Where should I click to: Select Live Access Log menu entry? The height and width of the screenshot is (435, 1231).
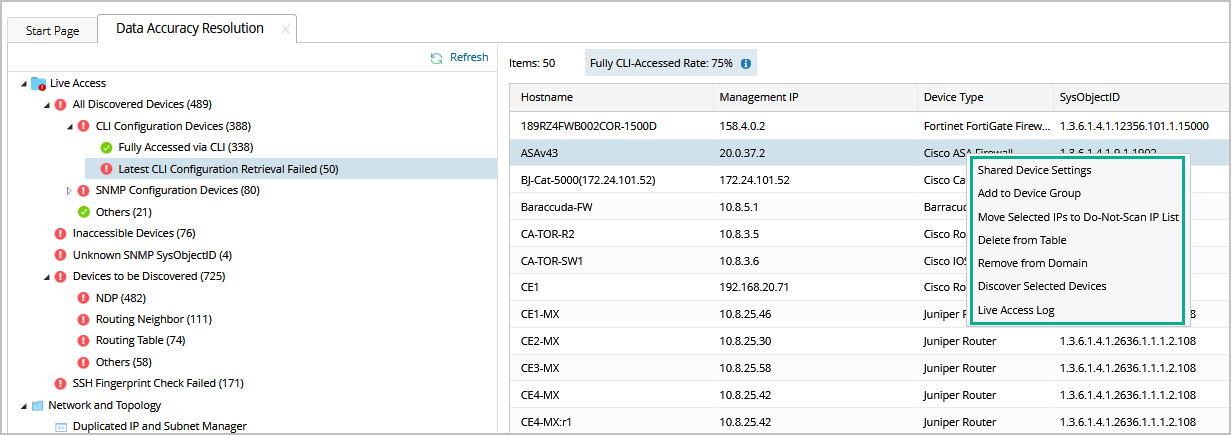pyautogui.click(x=1016, y=310)
